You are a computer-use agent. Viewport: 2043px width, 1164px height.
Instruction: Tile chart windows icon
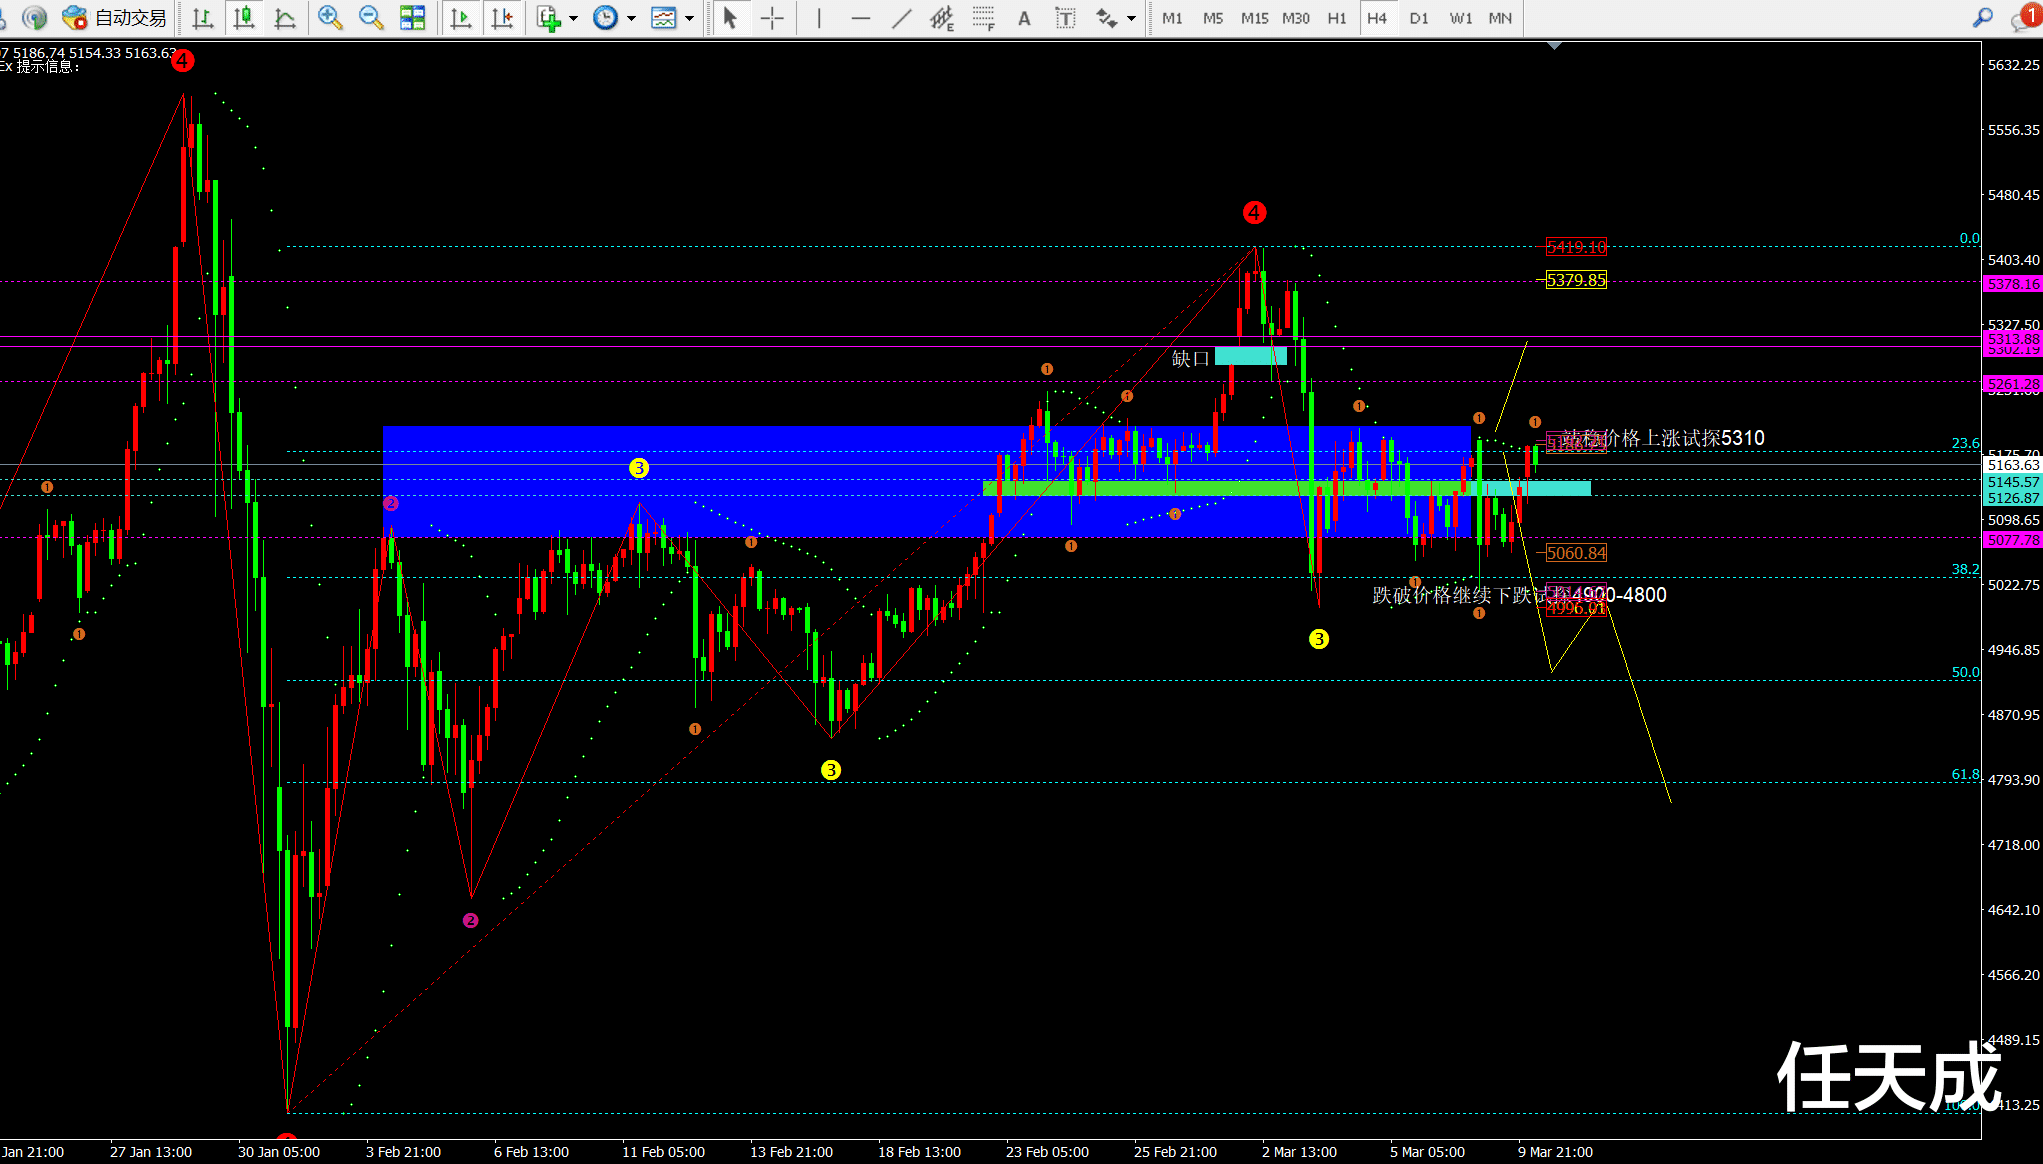click(412, 18)
